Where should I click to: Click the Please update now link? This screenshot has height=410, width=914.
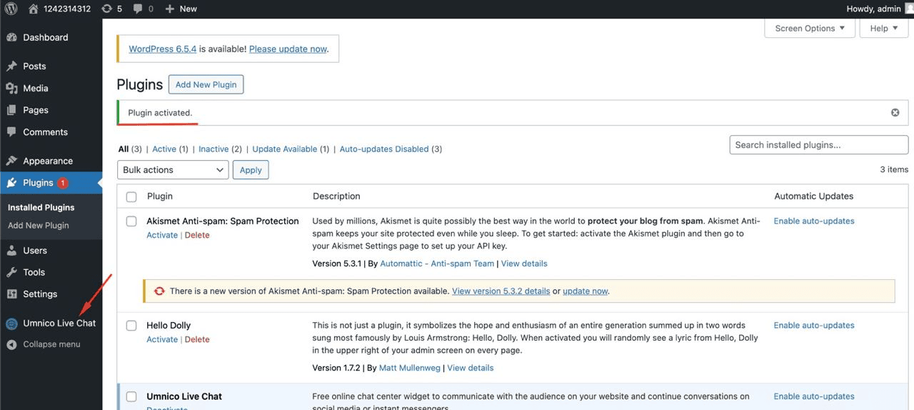[287, 48]
